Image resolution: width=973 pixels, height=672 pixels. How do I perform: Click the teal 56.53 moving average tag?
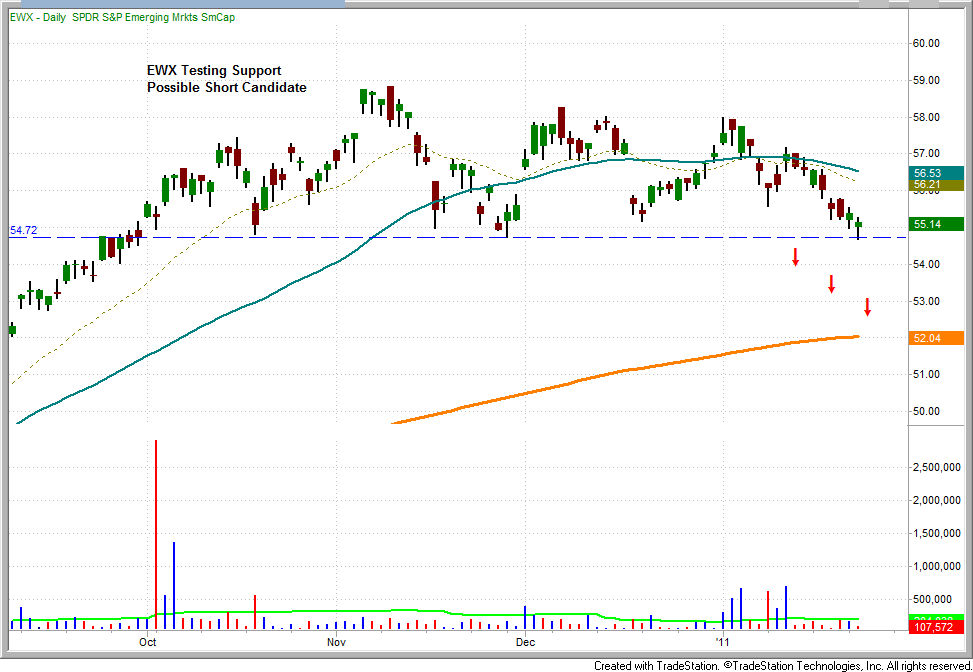click(x=936, y=172)
